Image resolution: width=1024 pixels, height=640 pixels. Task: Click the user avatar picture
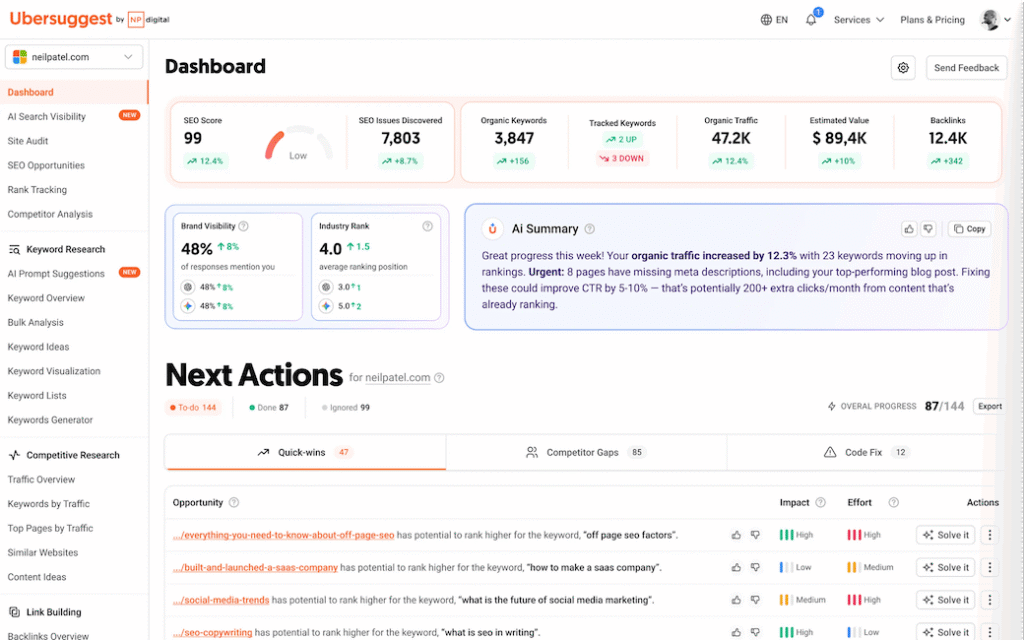[x=989, y=20]
